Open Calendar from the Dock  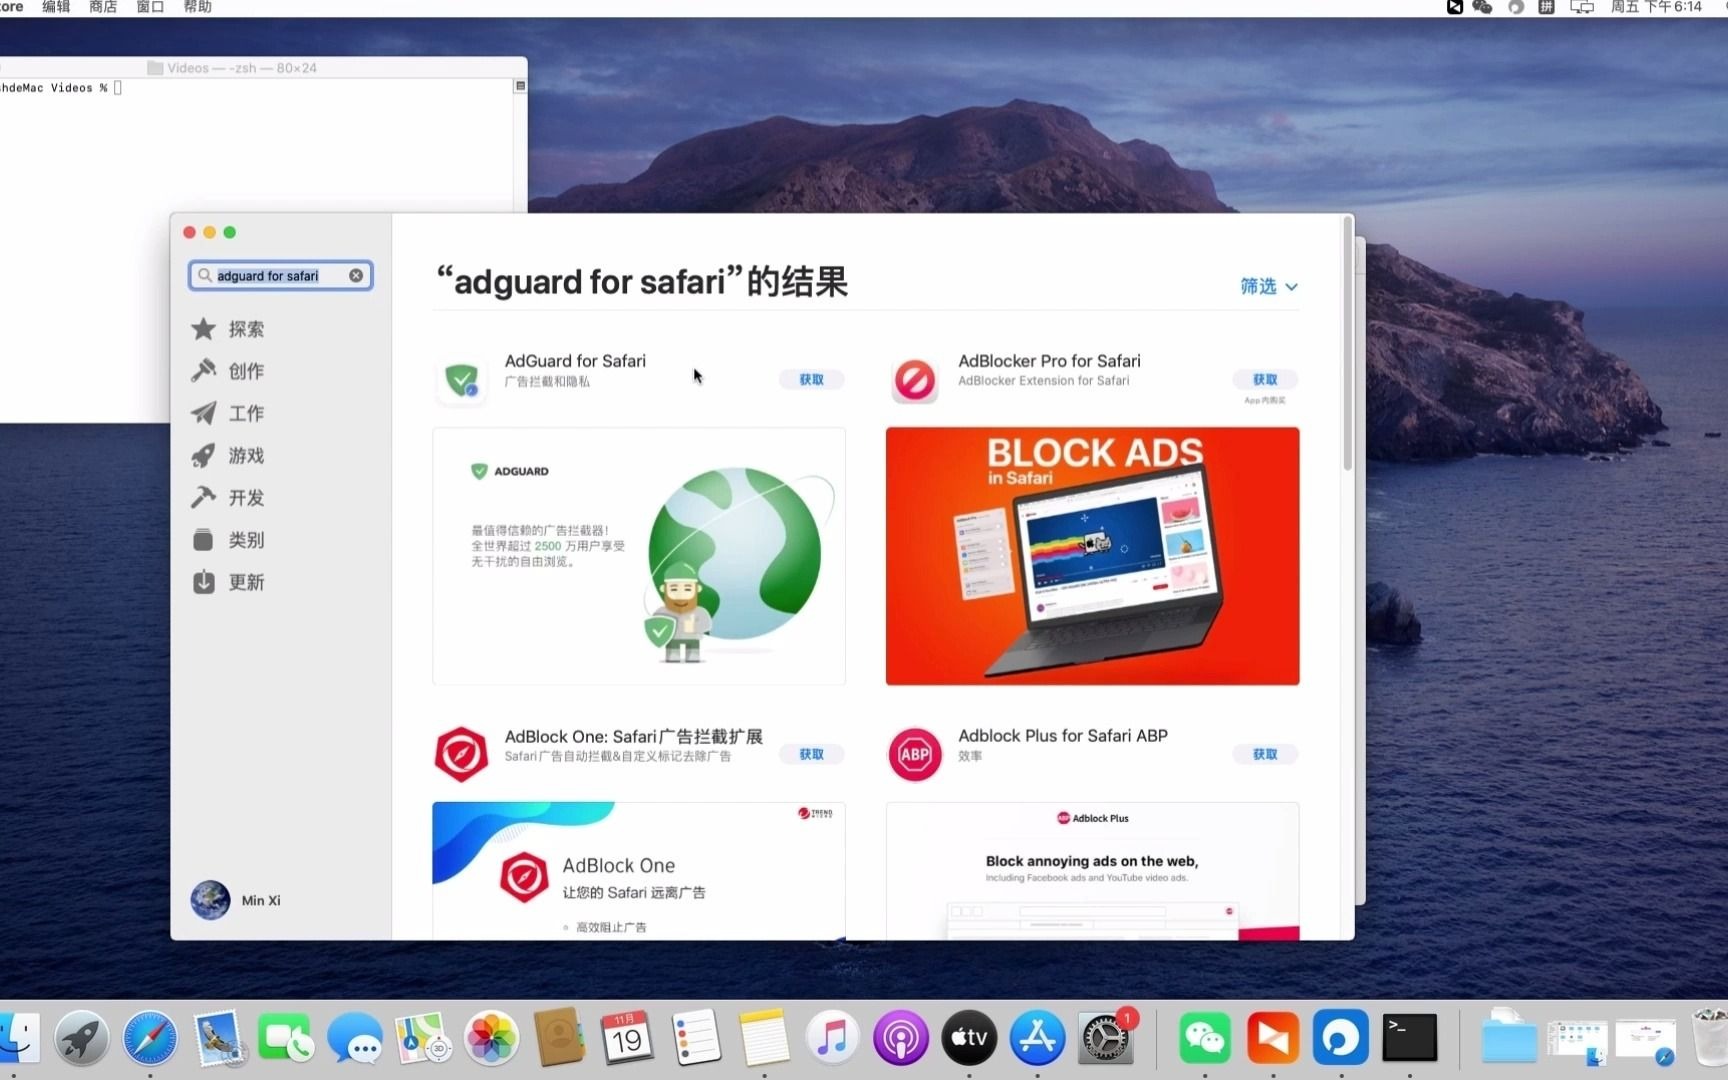[x=627, y=1038]
